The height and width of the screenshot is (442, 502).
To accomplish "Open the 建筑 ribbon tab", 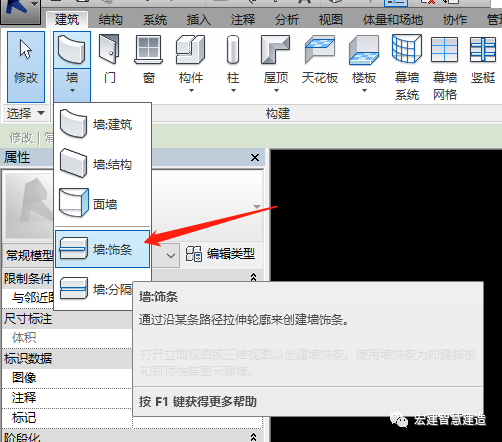I will pos(67,20).
